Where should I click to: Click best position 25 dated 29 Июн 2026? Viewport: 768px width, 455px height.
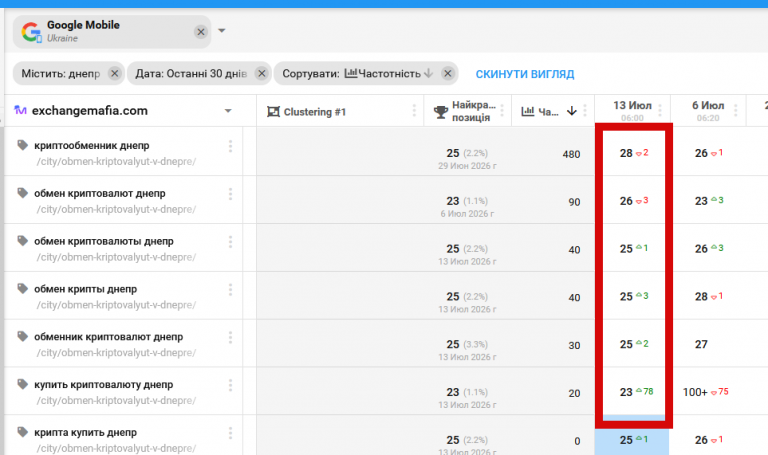click(453, 153)
